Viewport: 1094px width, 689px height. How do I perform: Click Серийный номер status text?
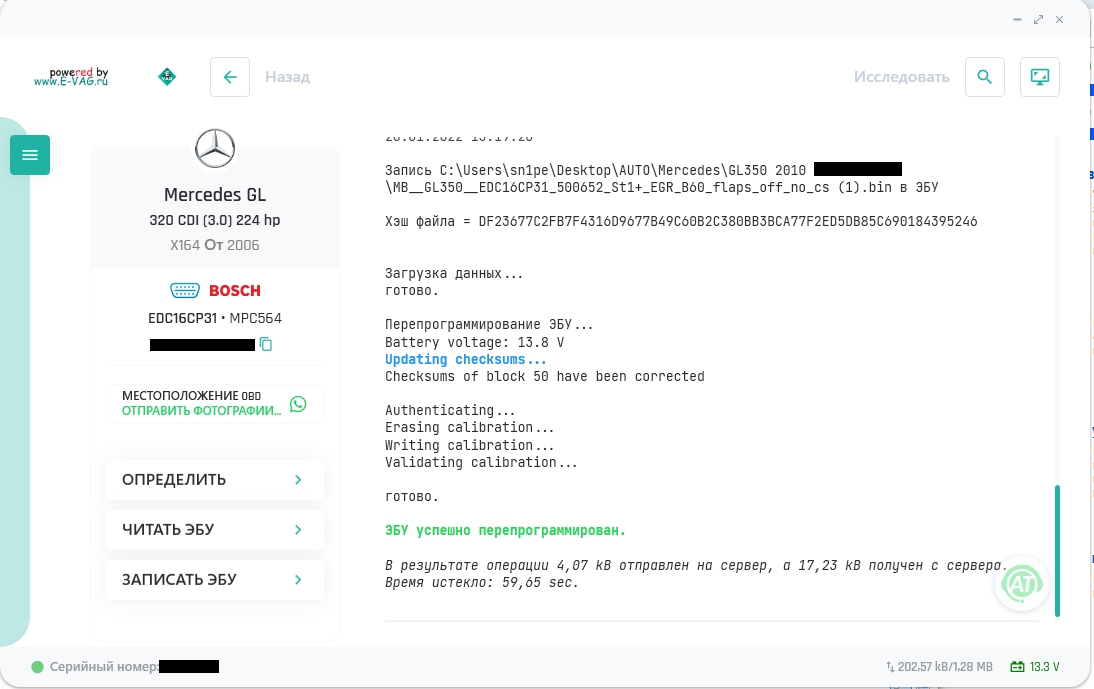coord(104,667)
